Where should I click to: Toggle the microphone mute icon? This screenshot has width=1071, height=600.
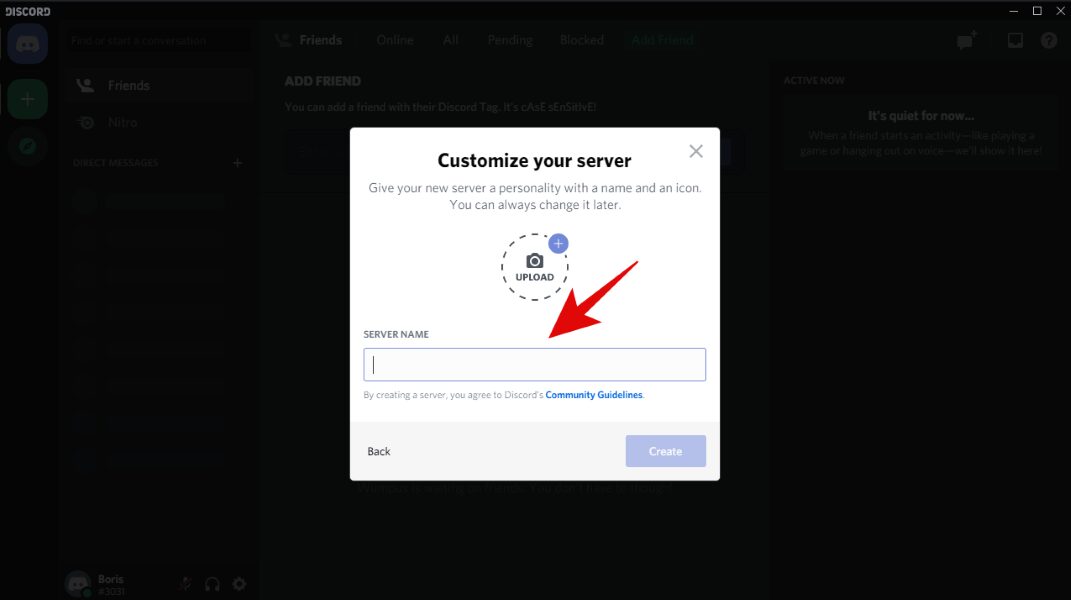[x=185, y=584]
